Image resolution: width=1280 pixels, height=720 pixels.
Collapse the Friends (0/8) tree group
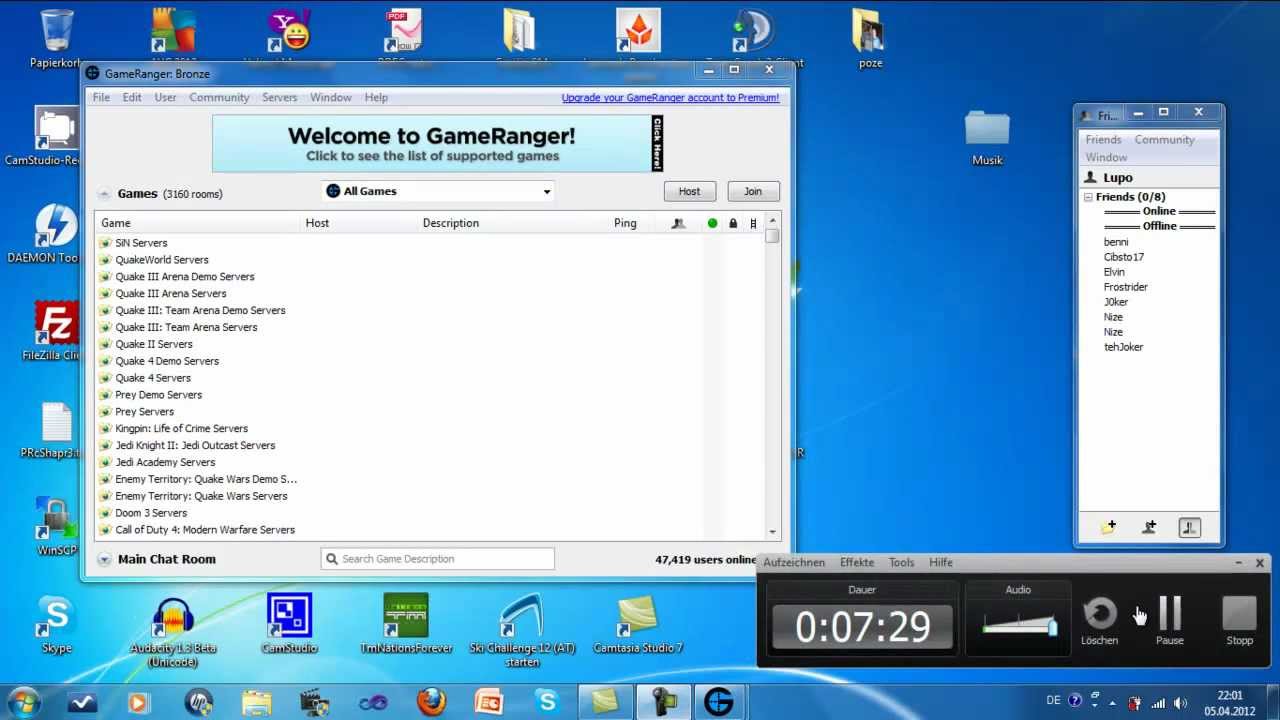coord(1088,197)
